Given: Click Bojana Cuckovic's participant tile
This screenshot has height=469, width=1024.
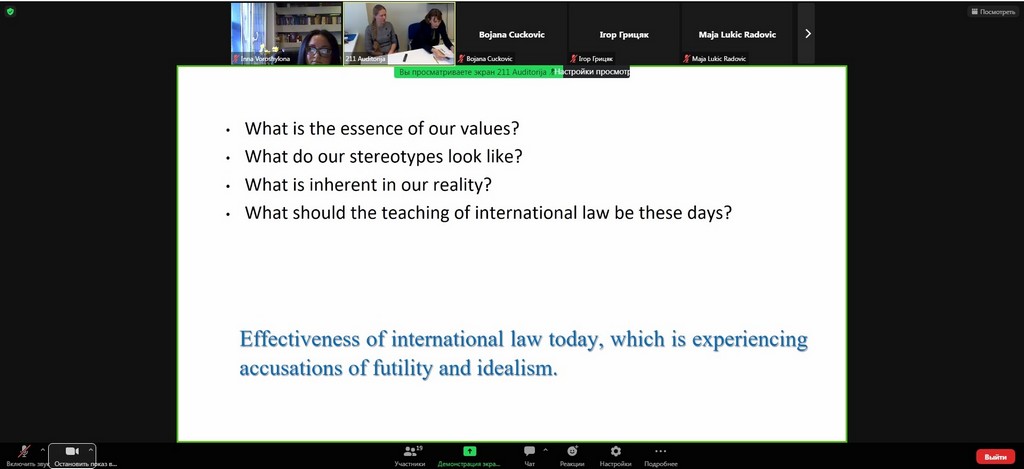Looking at the screenshot, I should [x=510, y=34].
